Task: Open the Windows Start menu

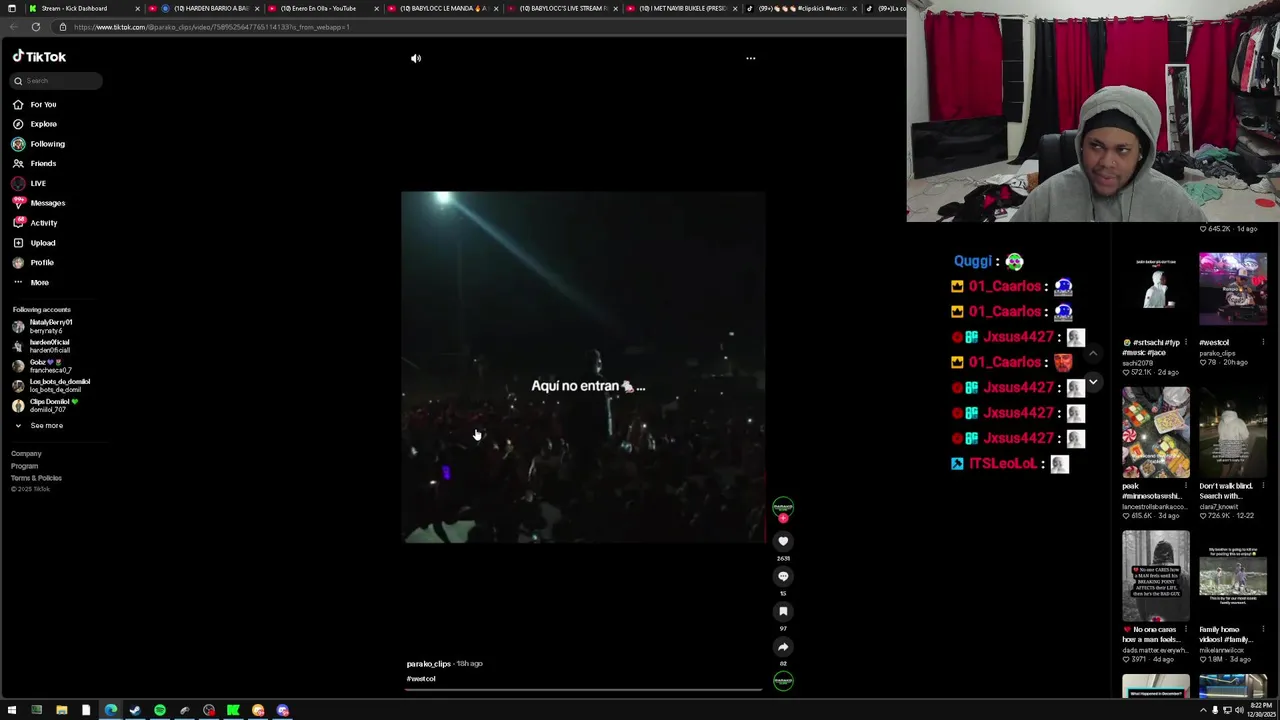Action: [12, 711]
